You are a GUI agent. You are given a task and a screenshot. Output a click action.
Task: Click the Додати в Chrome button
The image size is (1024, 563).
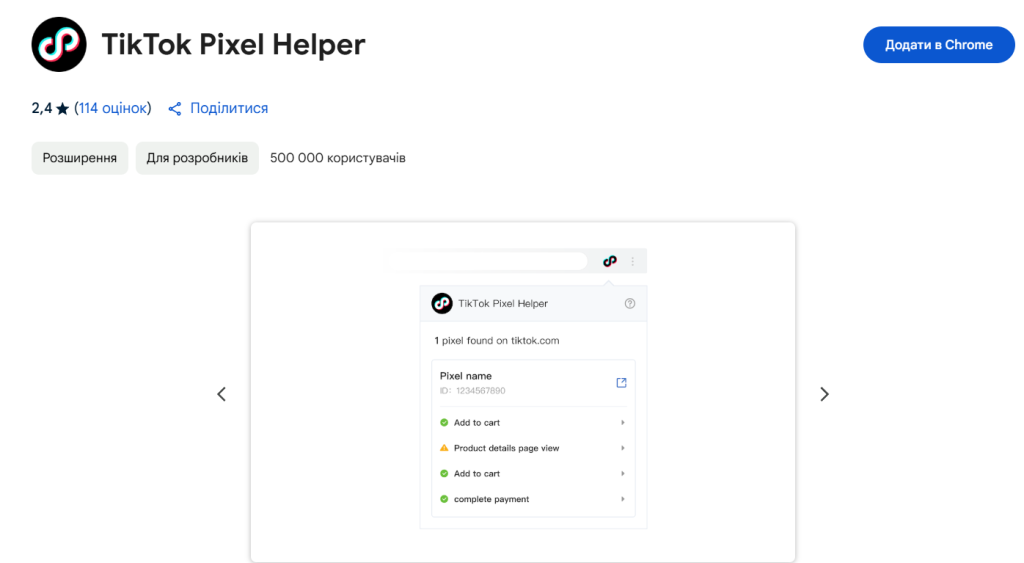point(938,44)
